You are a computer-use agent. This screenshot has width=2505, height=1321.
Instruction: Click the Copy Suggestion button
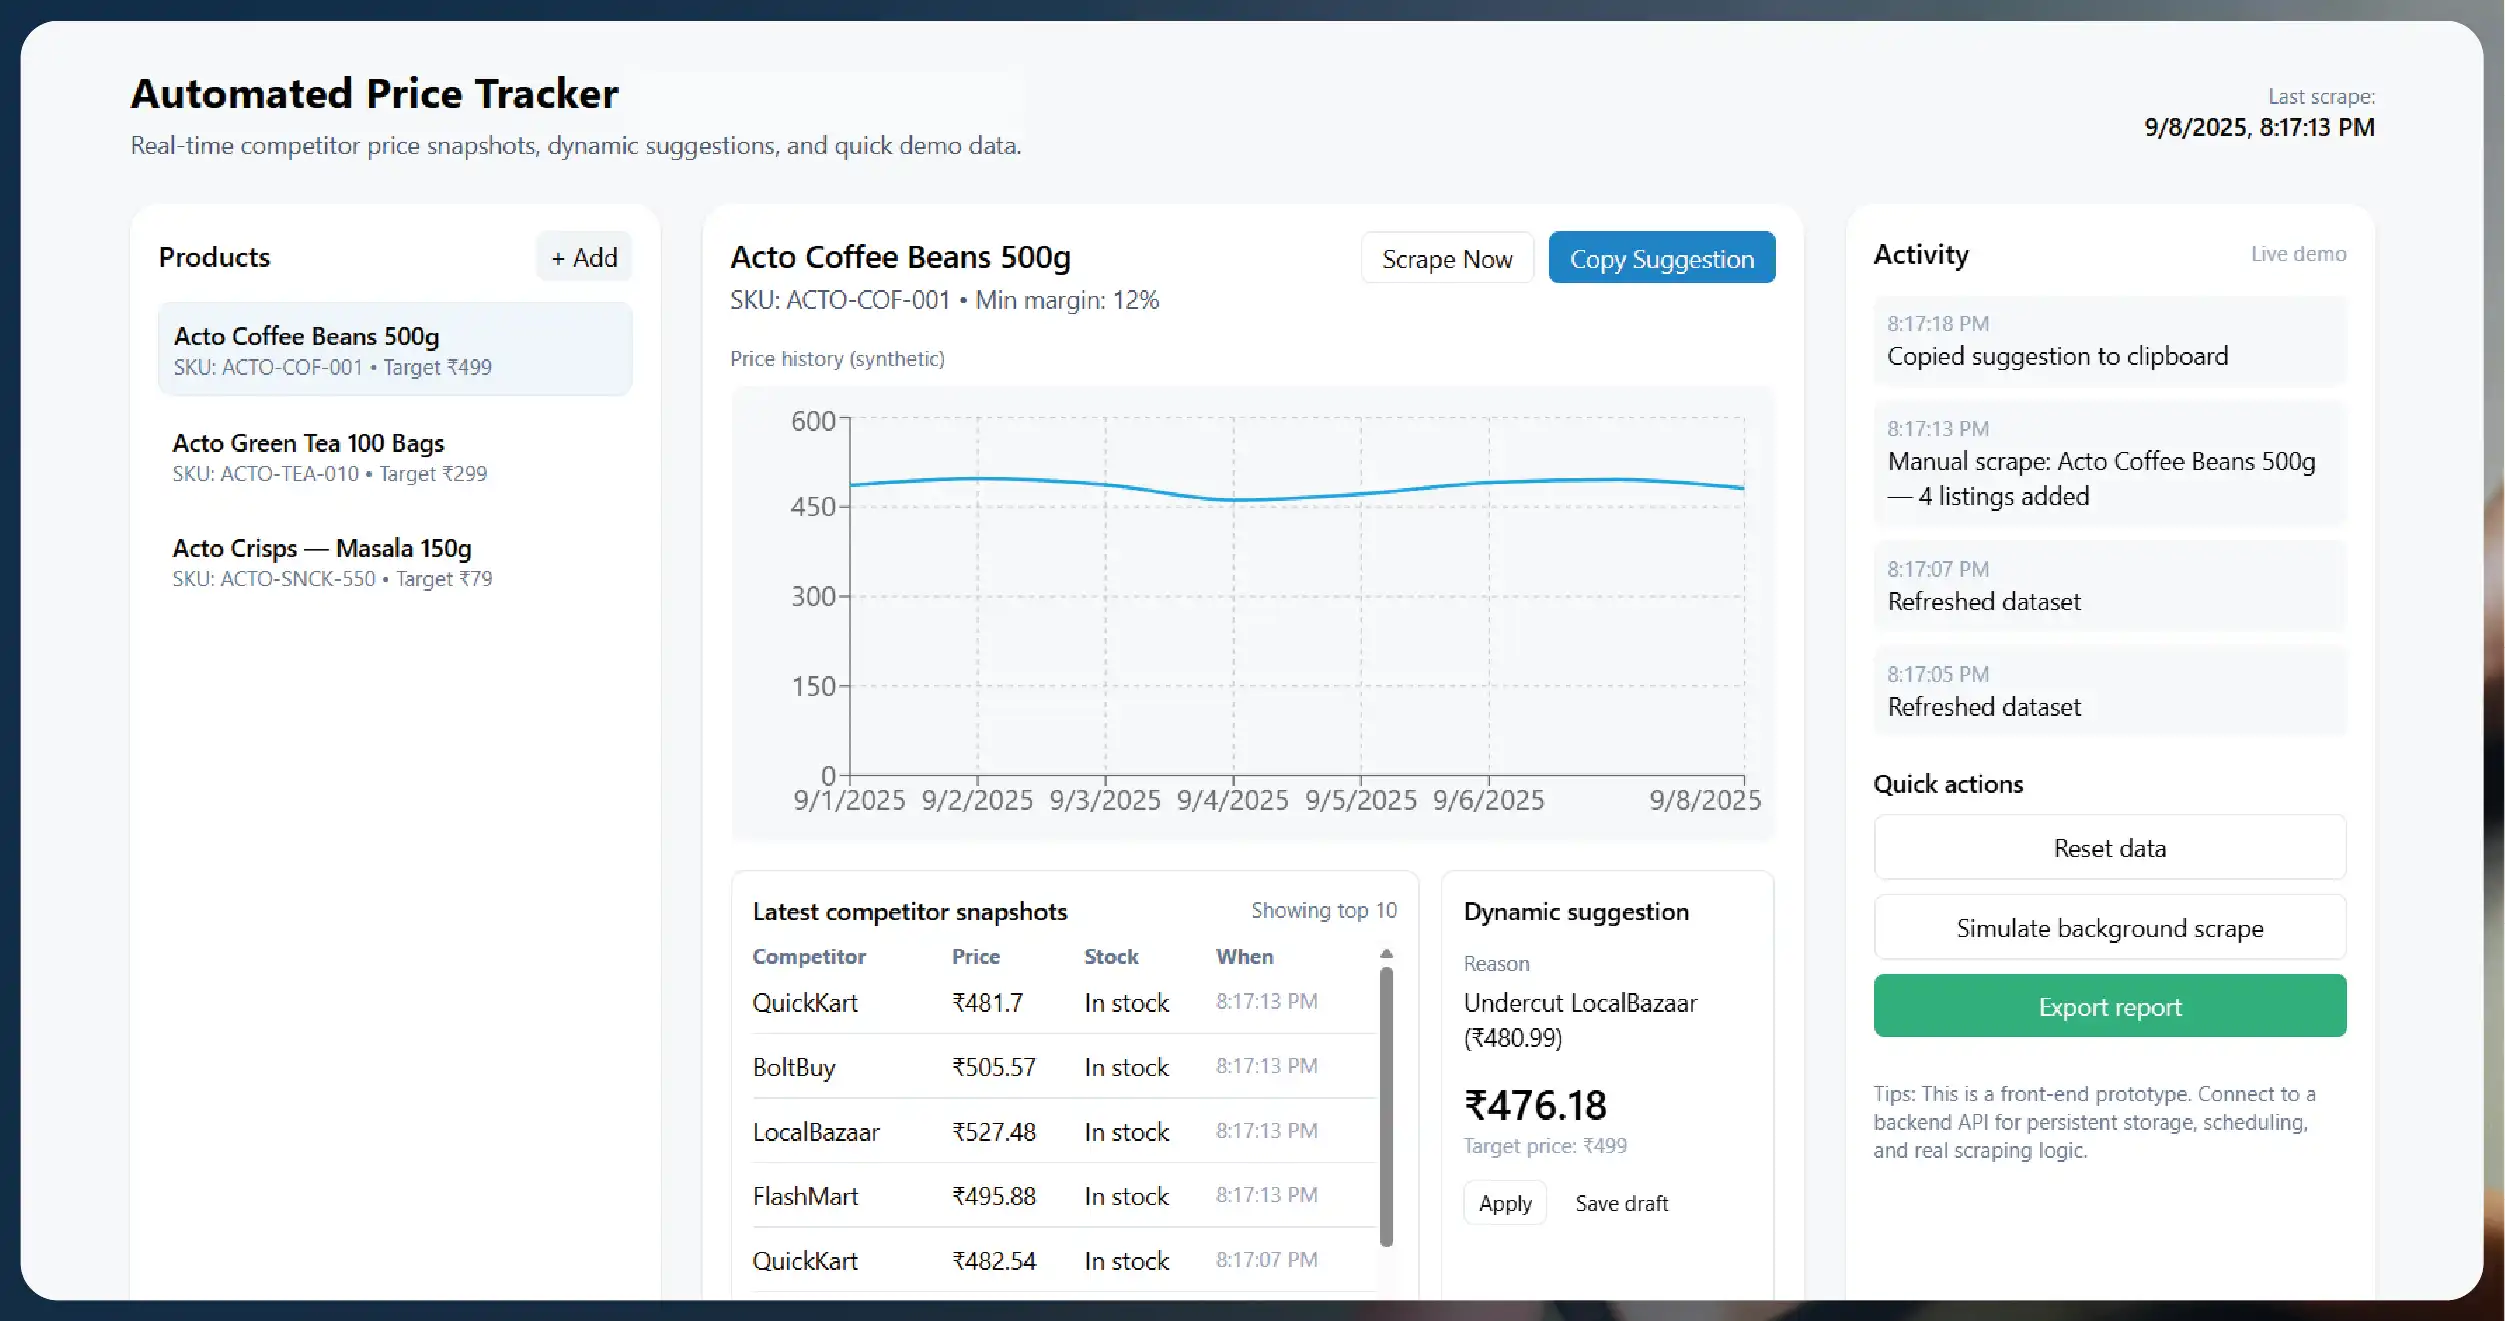[1661, 259]
